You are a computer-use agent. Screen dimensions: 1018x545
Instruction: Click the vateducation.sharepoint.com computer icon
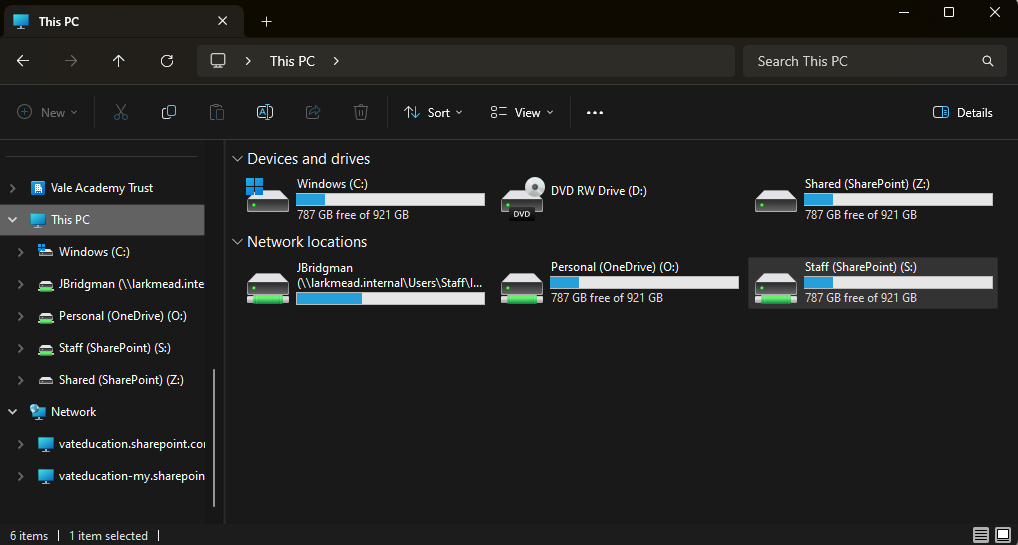(45, 444)
